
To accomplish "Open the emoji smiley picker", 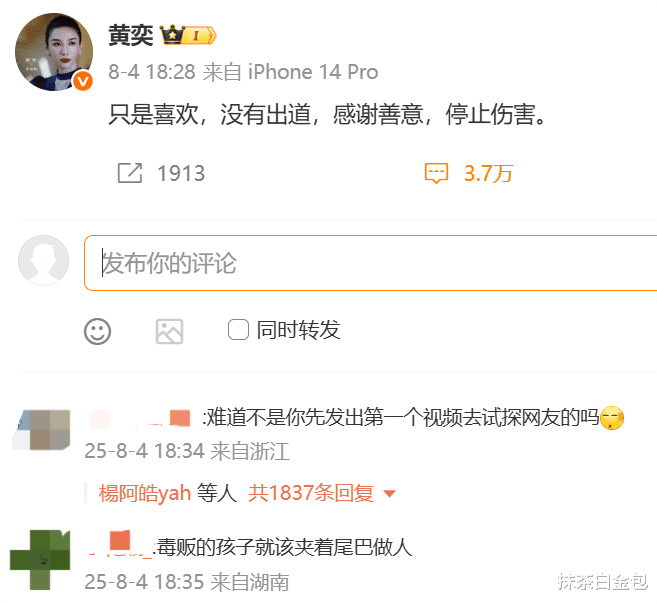I will (97, 331).
